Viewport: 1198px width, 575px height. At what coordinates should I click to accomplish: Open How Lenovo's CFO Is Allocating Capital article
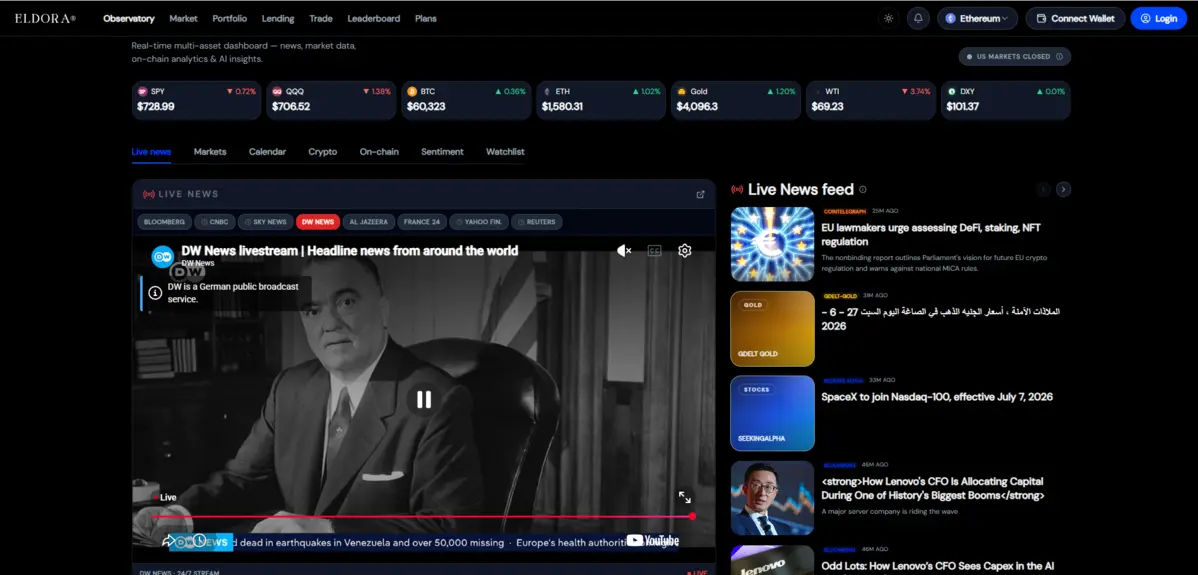(933, 489)
